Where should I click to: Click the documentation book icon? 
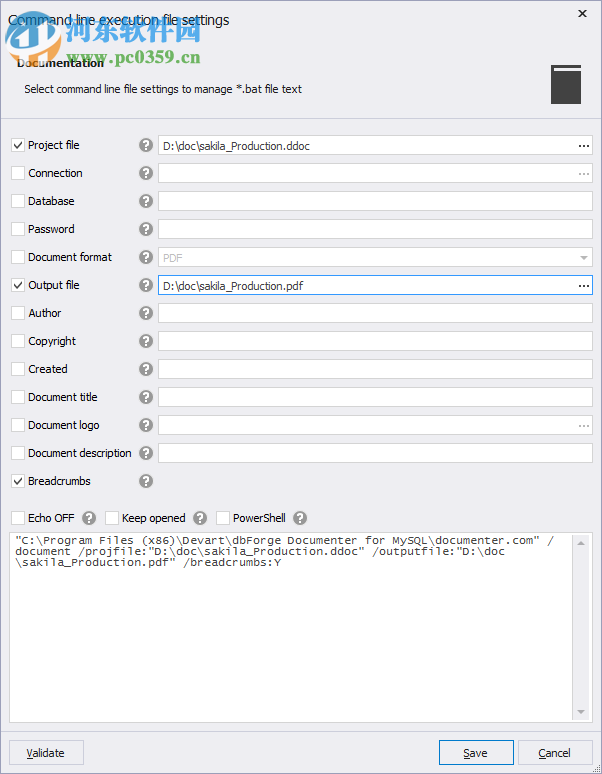pyautogui.click(x=566, y=84)
